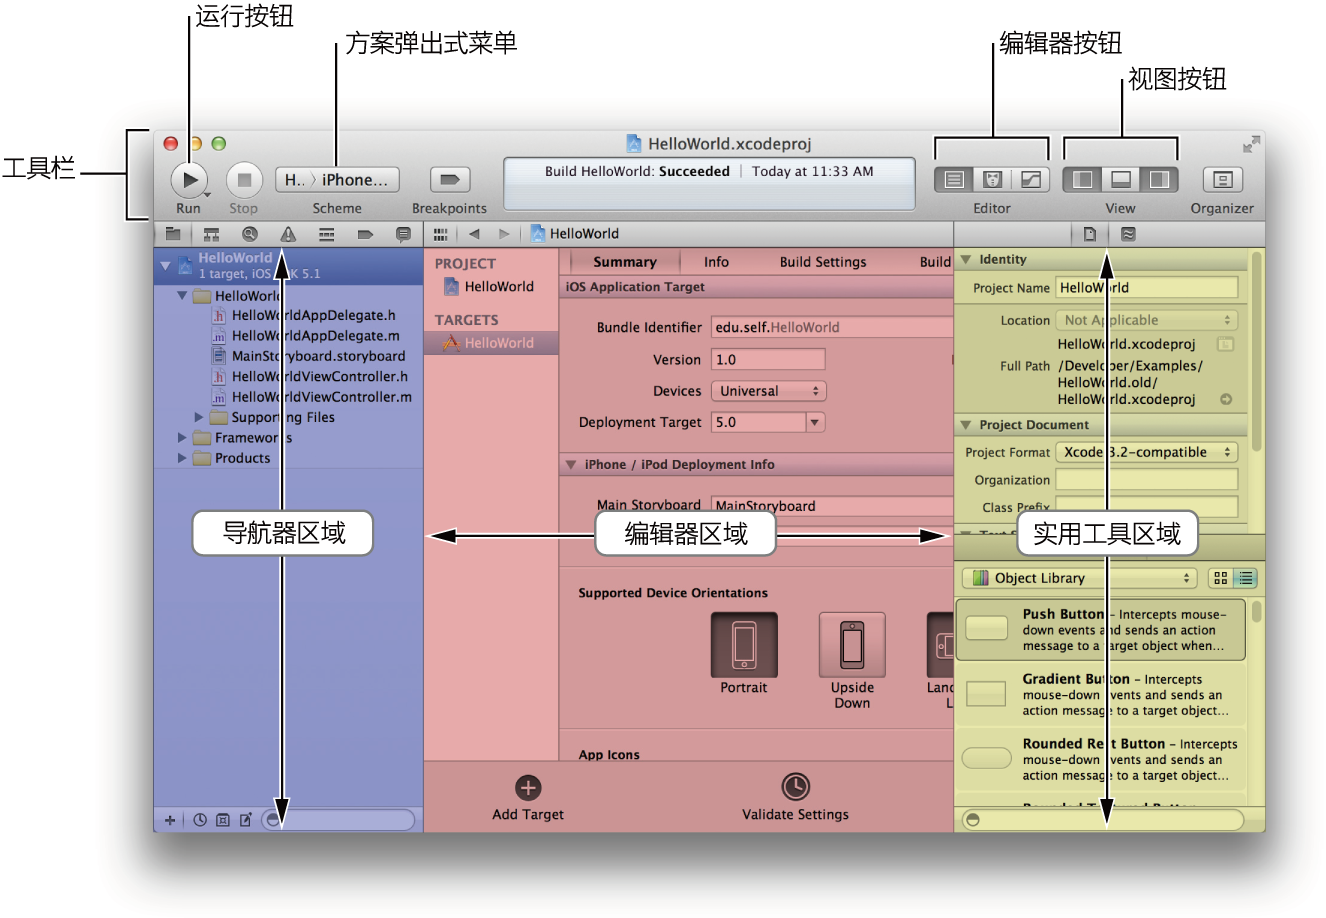Toggle the Utilities area view button
1326x918 pixels.
(1160, 180)
